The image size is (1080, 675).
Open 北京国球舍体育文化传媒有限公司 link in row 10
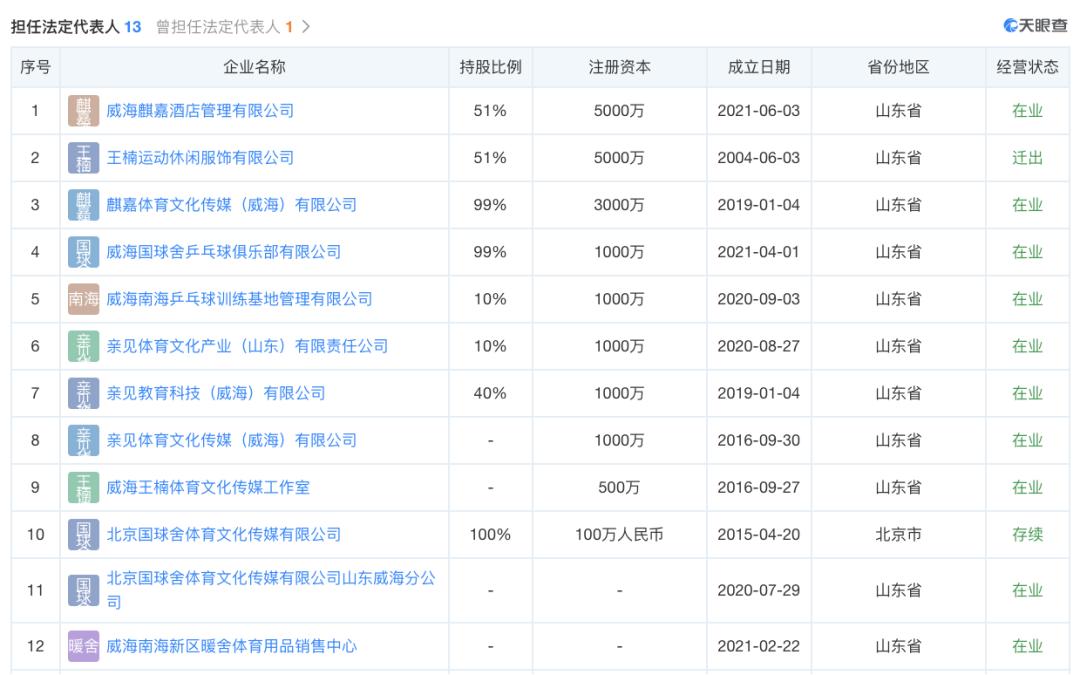[223, 534]
